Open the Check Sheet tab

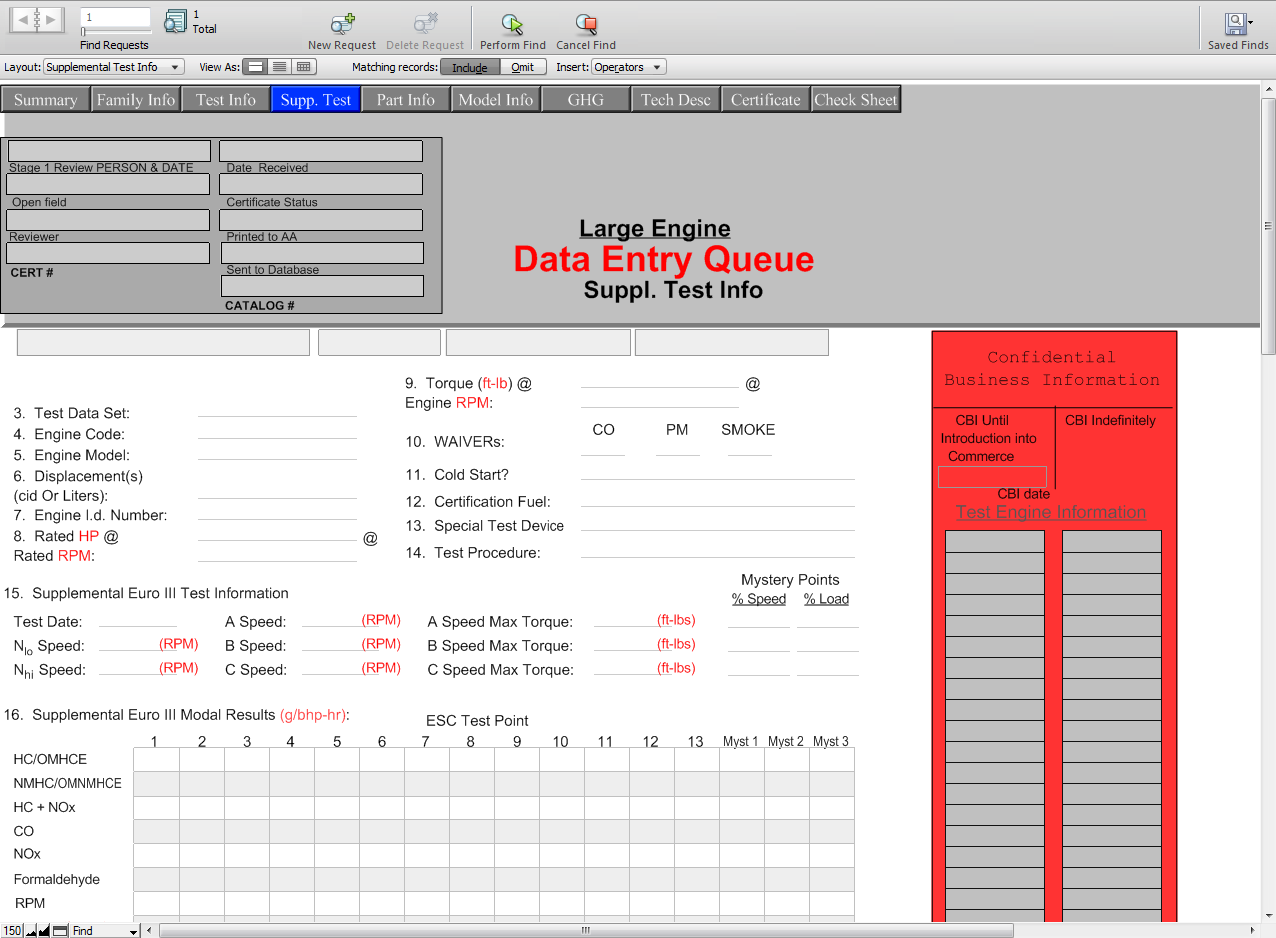(856, 100)
